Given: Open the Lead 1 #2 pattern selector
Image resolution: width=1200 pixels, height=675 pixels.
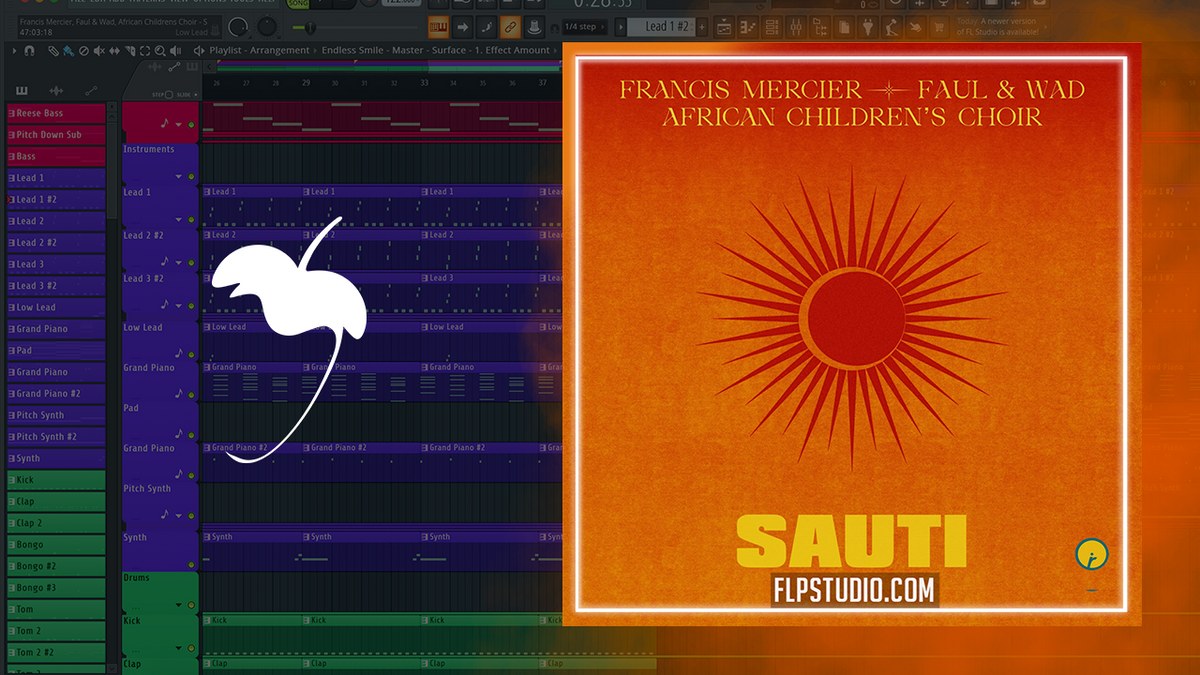Looking at the screenshot, I should point(665,28).
